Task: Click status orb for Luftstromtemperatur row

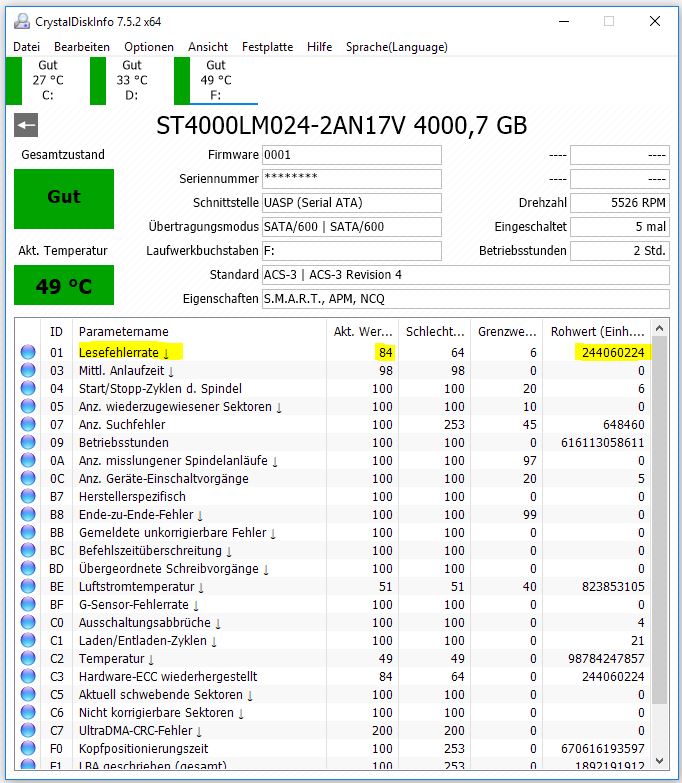Action: point(28,586)
